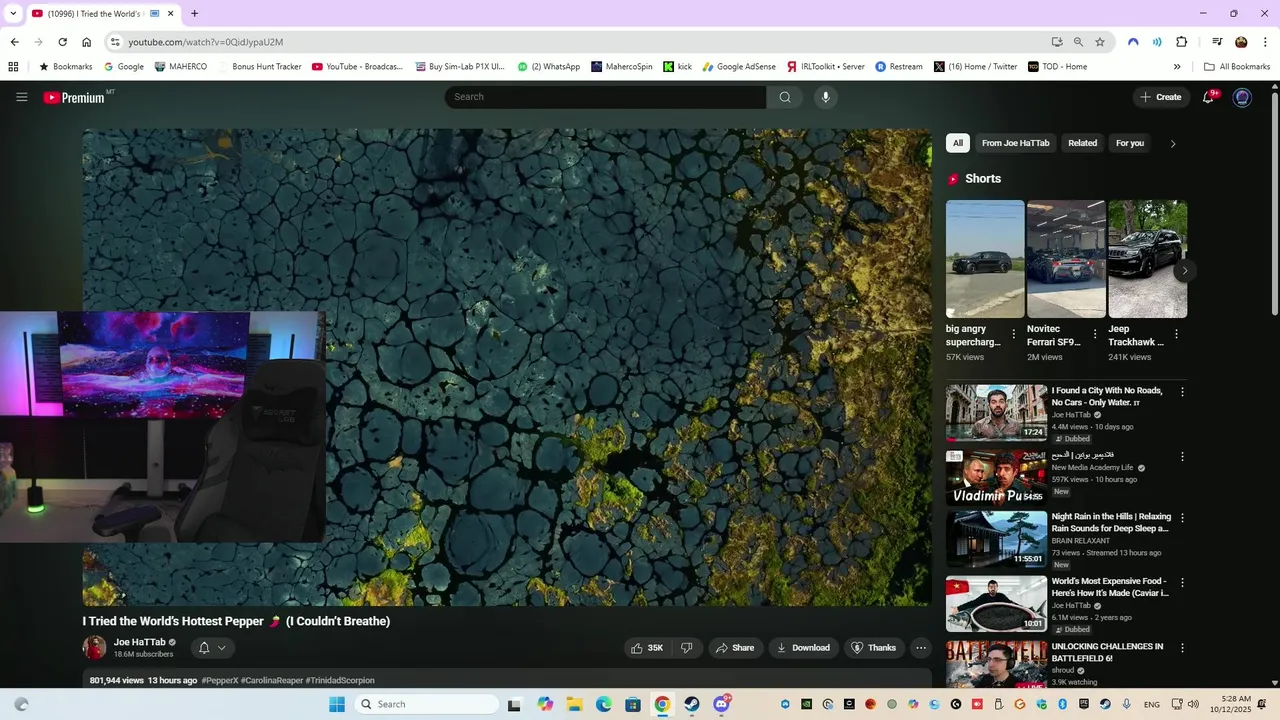The width and height of the screenshot is (1280, 720).
Task: Open the Night Rain video thumbnail
Action: click(996, 540)
